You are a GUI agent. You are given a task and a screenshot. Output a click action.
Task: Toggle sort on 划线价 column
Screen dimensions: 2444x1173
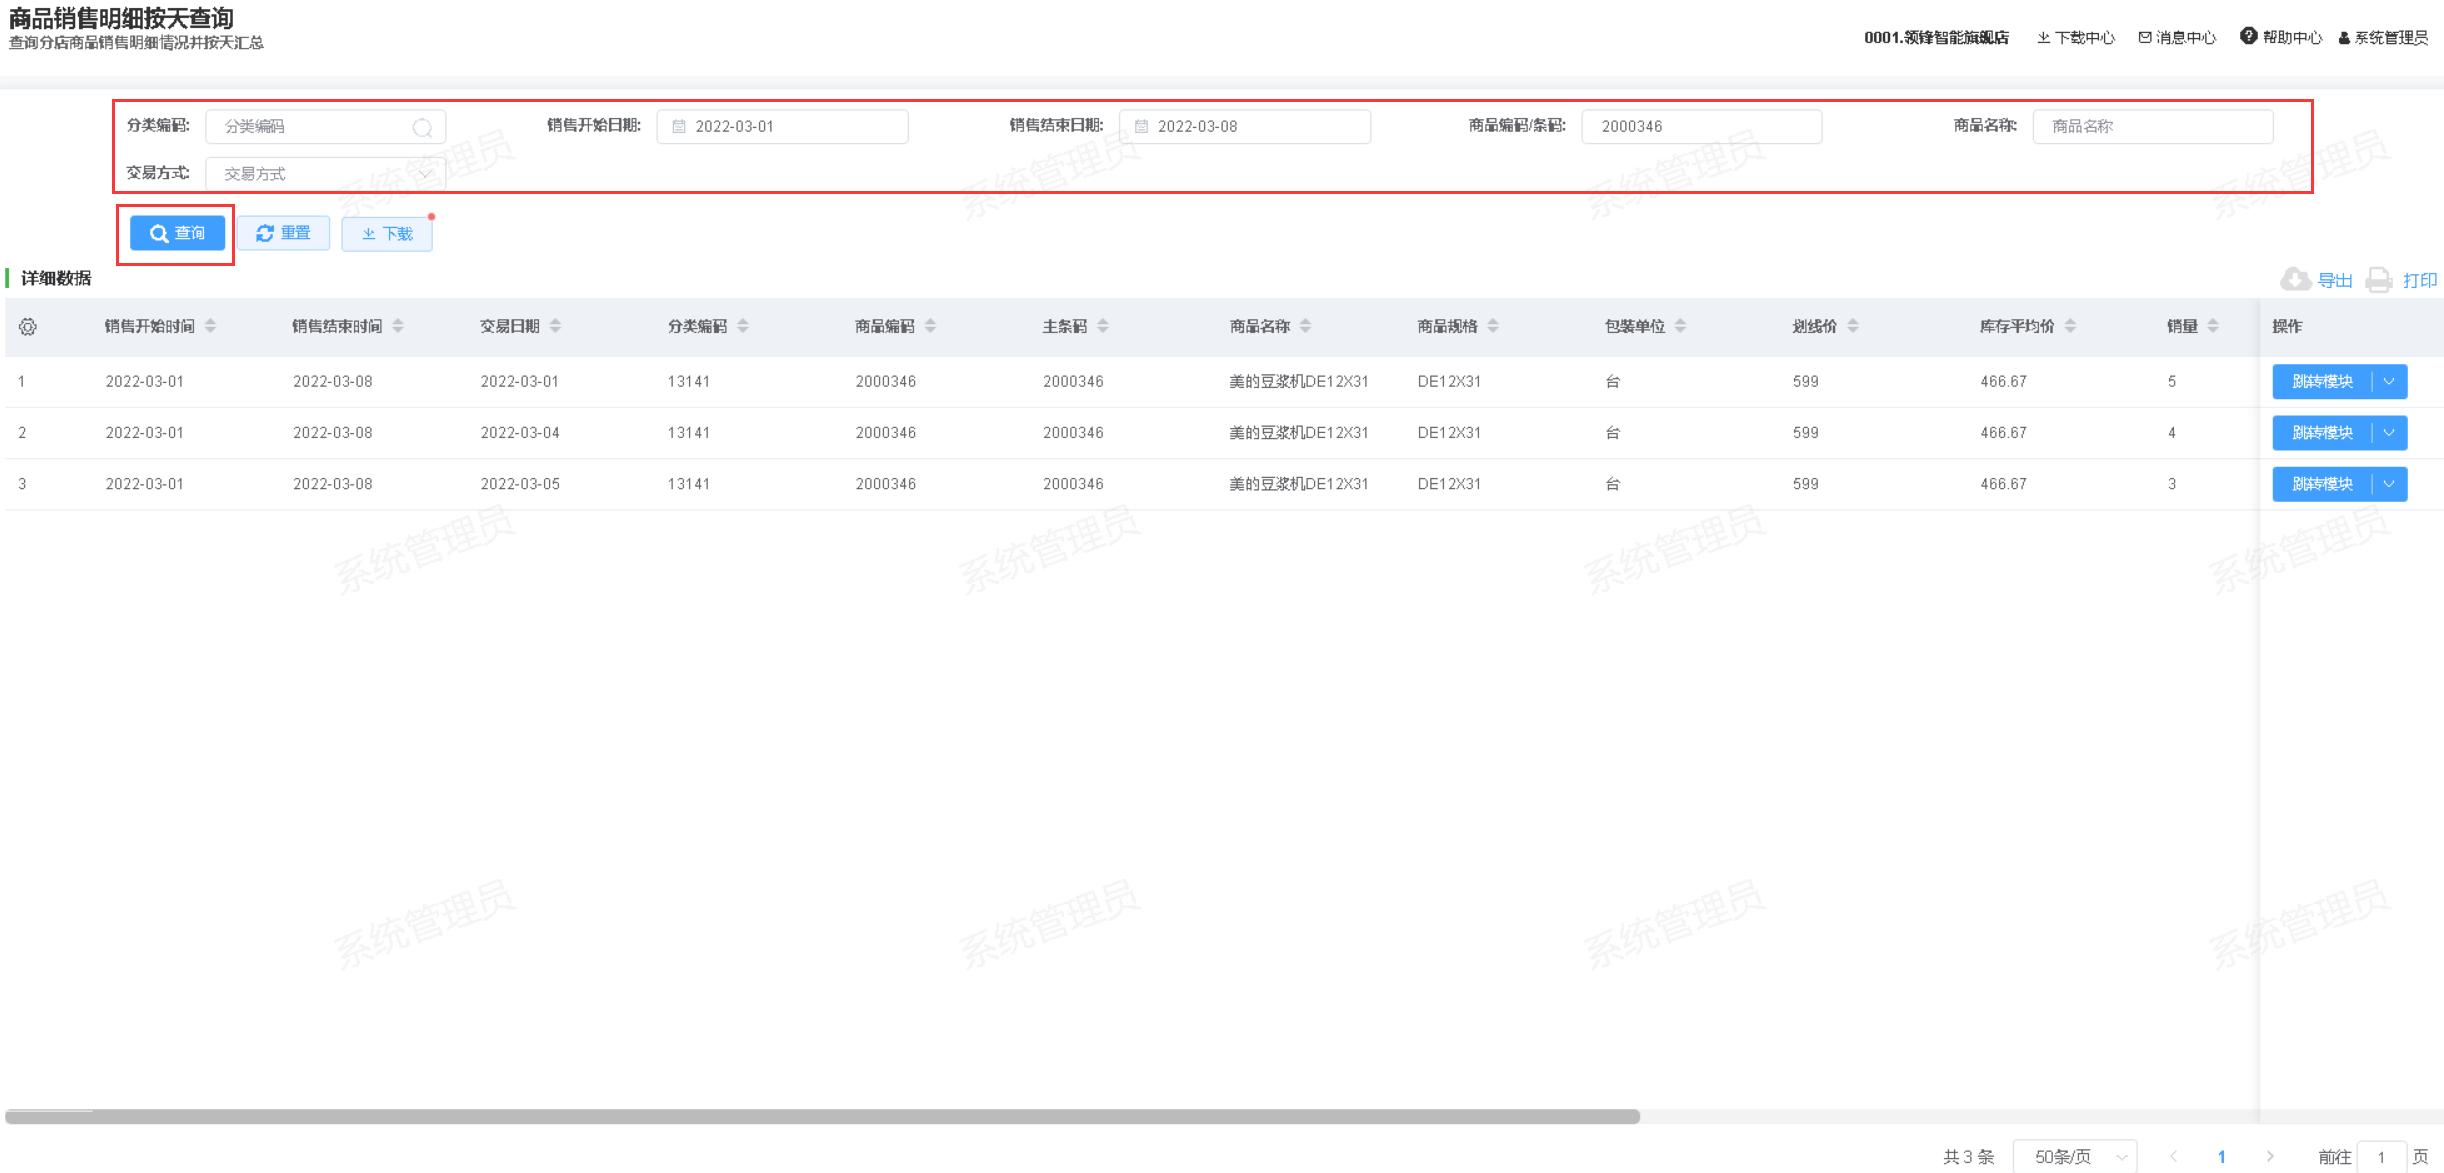[1853, 326]
